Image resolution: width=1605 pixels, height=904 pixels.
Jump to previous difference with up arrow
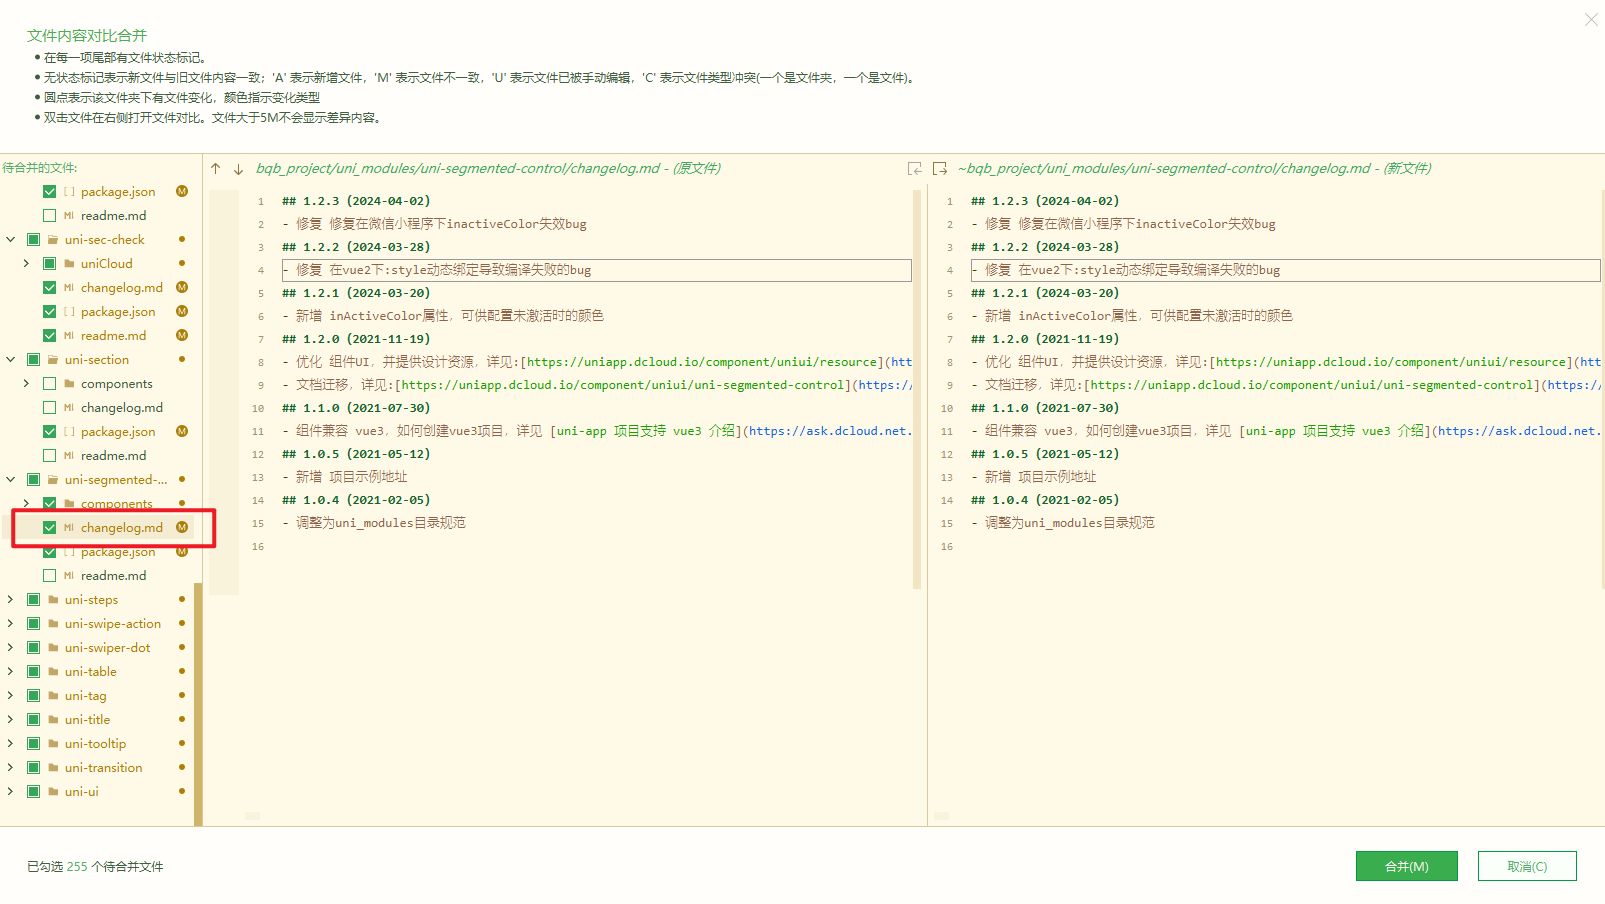(x=216, y=169)
